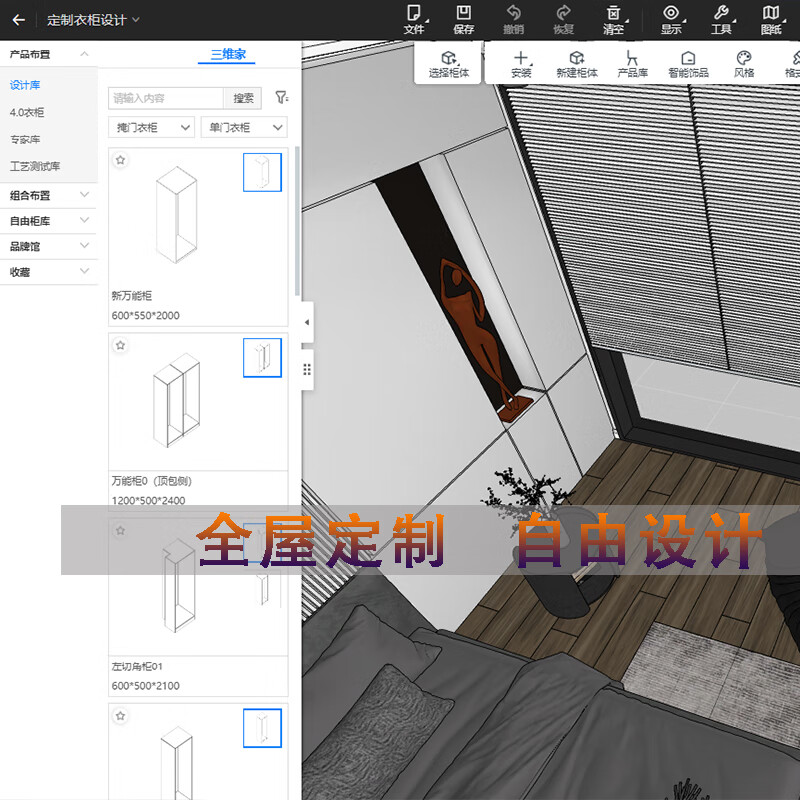Screen dimensions: 800x800
Task: Favorite the 新万能柜 item with star
Action: tap(120, 160)
